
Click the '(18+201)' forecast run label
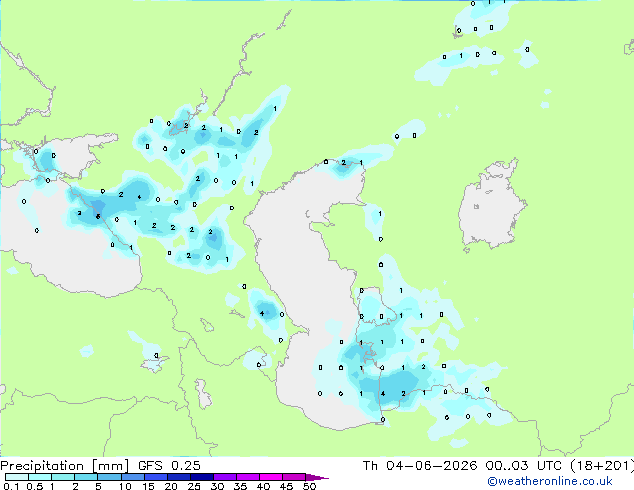tap(602, 466)
